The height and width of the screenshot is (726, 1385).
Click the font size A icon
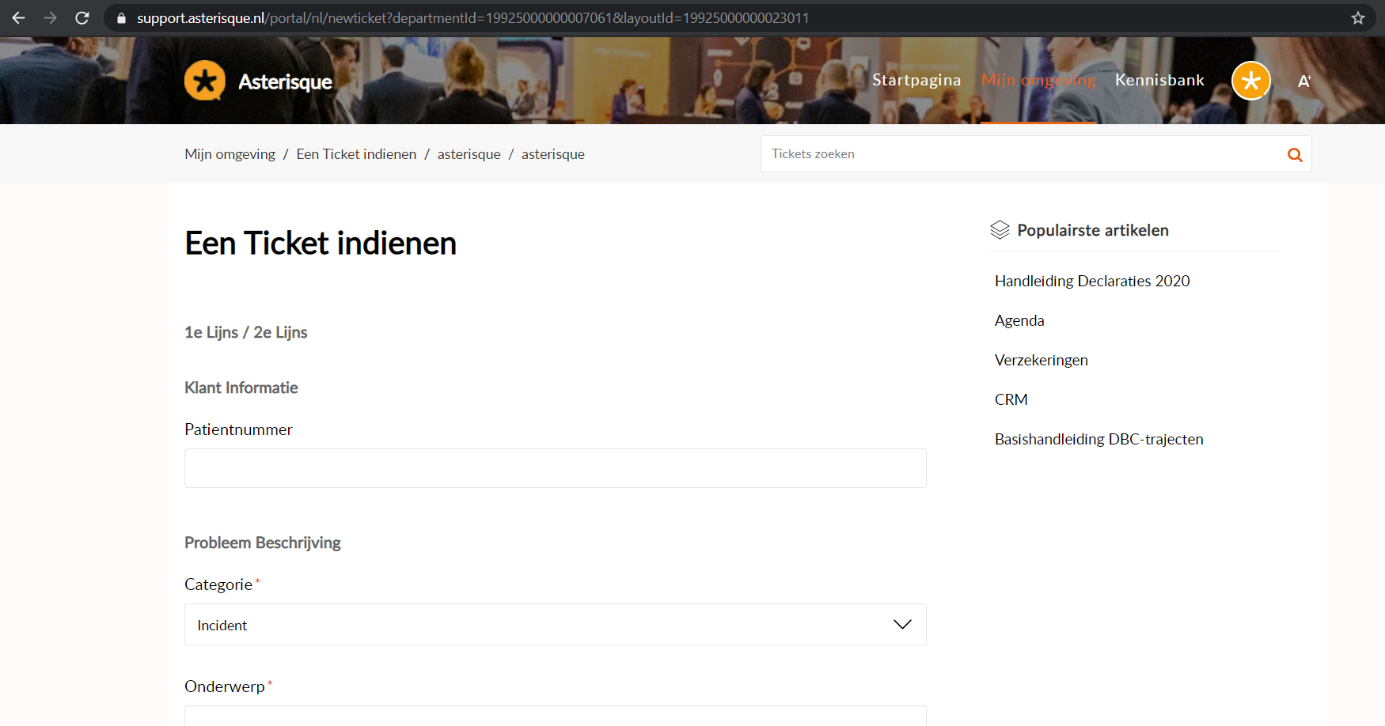1304,81
